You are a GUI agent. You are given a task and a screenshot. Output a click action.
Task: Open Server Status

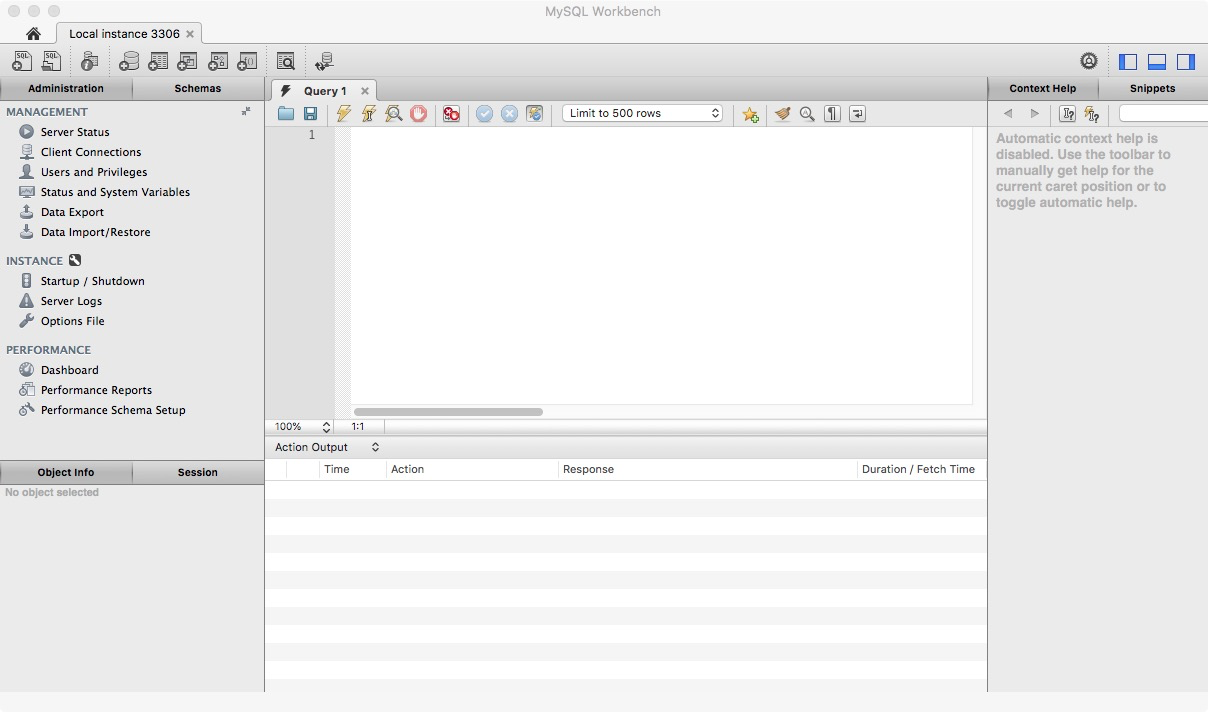click(x=75, y=132)
